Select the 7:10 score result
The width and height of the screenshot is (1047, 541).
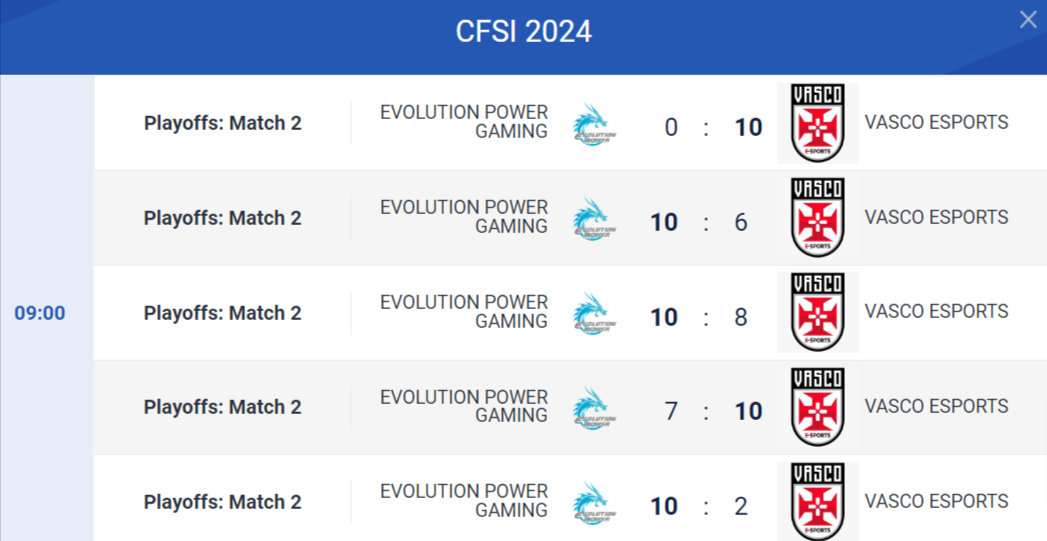point(705,411)
